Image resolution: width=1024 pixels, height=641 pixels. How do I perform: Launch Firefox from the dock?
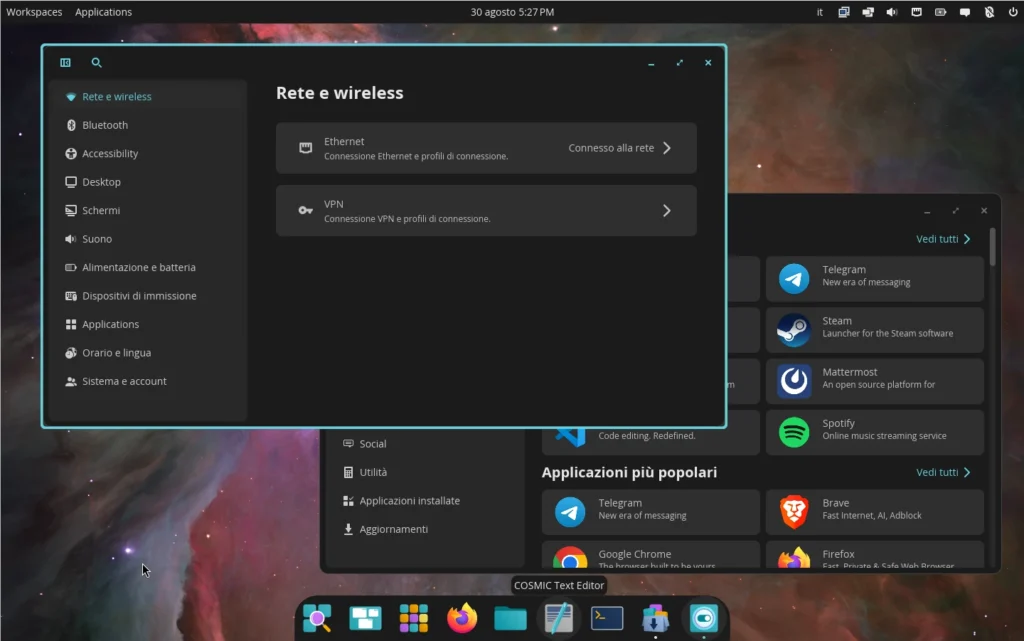(x=462, y=618)
